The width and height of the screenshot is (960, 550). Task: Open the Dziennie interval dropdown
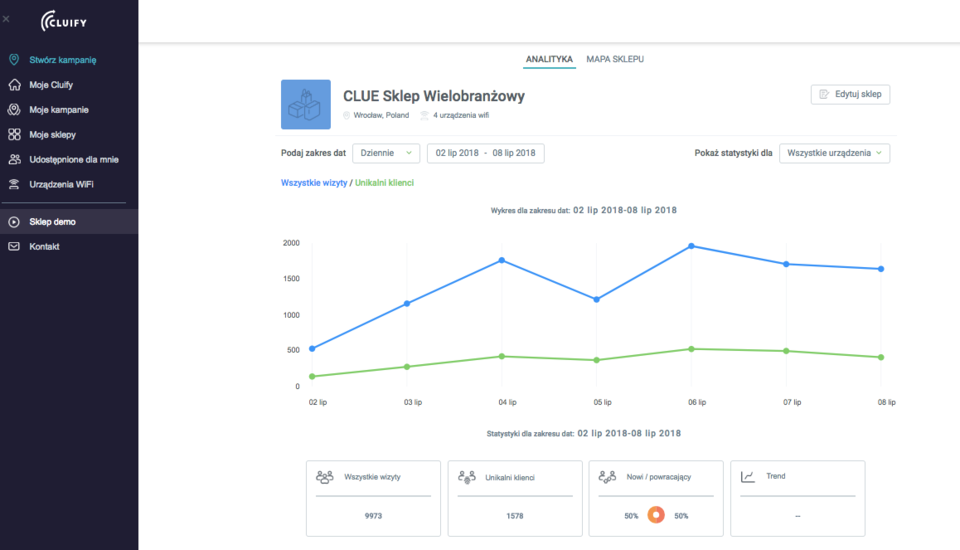coord(386,153)
